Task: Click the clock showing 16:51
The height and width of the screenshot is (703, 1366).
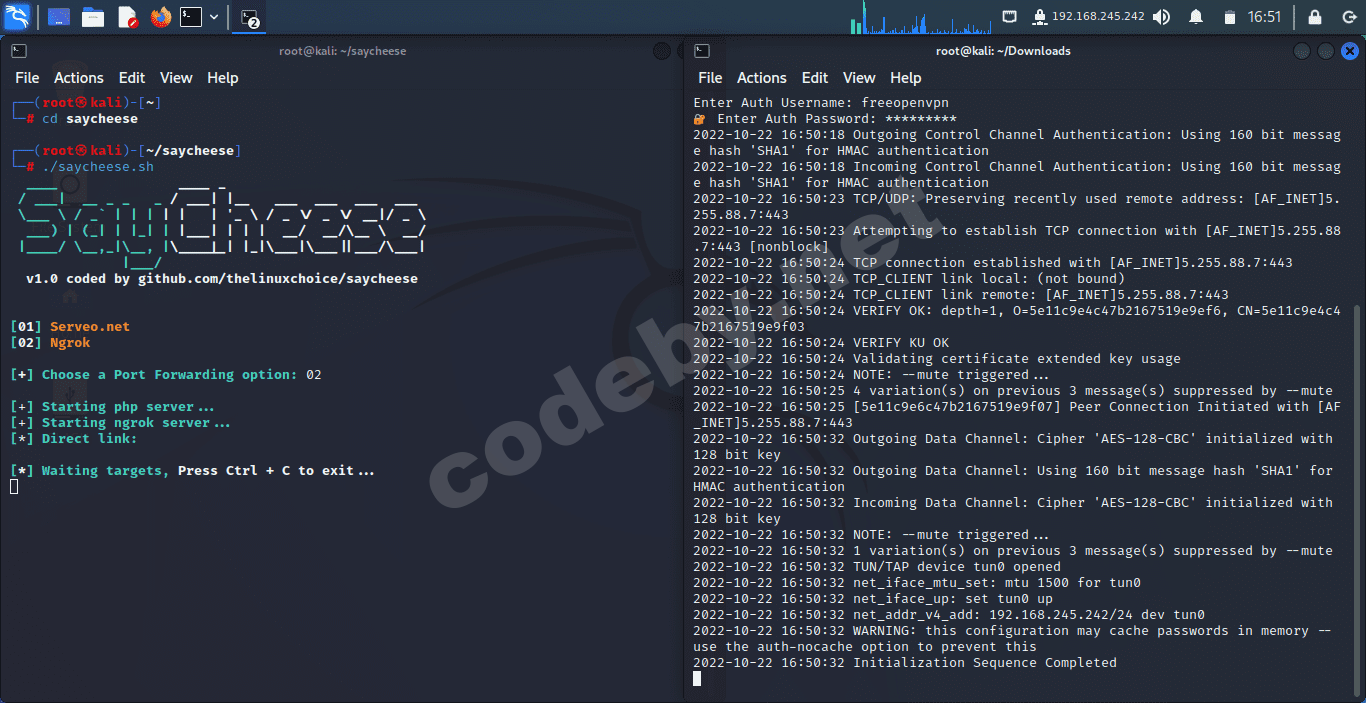Action: (x=1265, y=17)
